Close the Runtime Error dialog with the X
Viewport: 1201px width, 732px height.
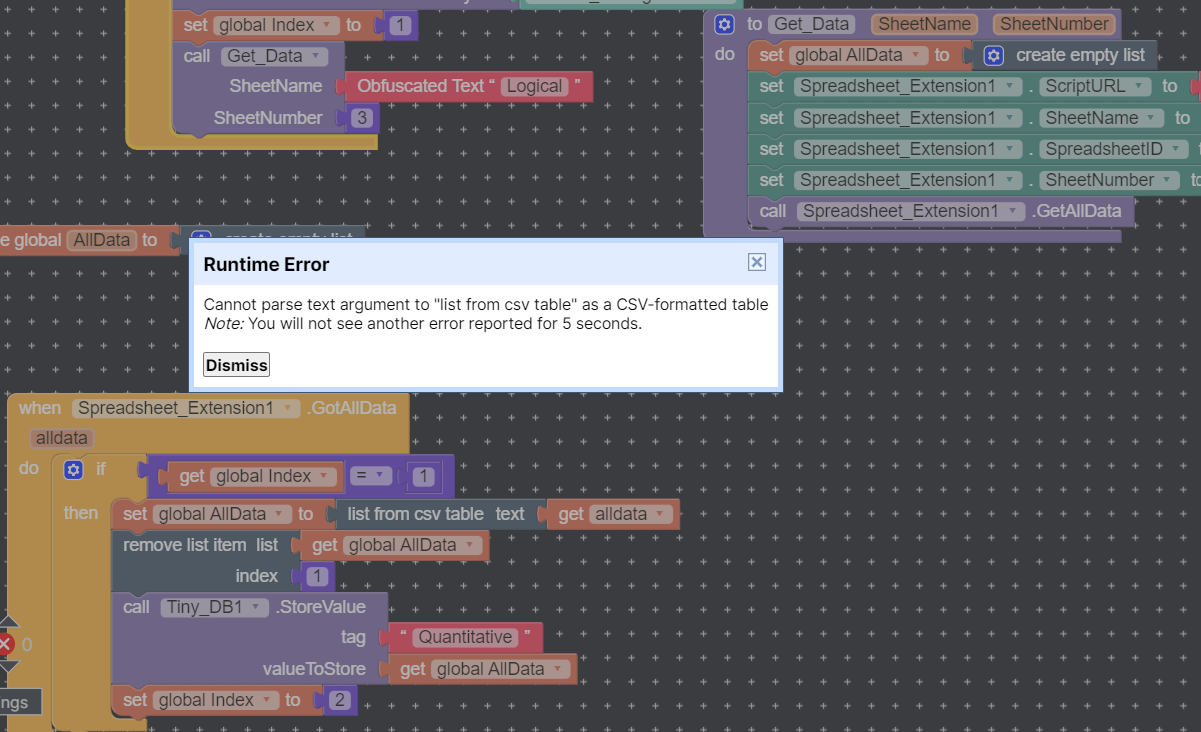[x=757, y=262]
